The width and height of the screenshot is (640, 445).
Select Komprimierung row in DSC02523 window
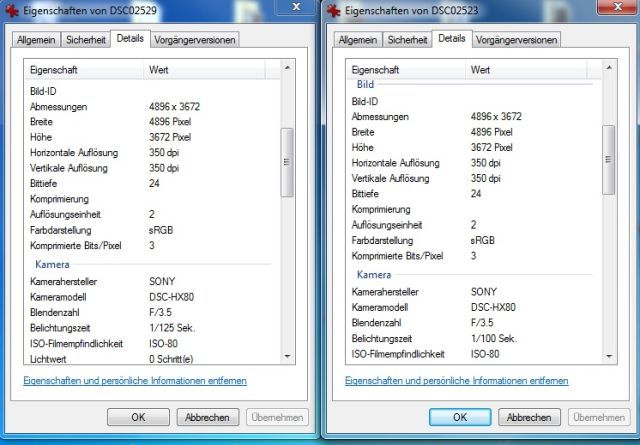[x=474, y=209]
